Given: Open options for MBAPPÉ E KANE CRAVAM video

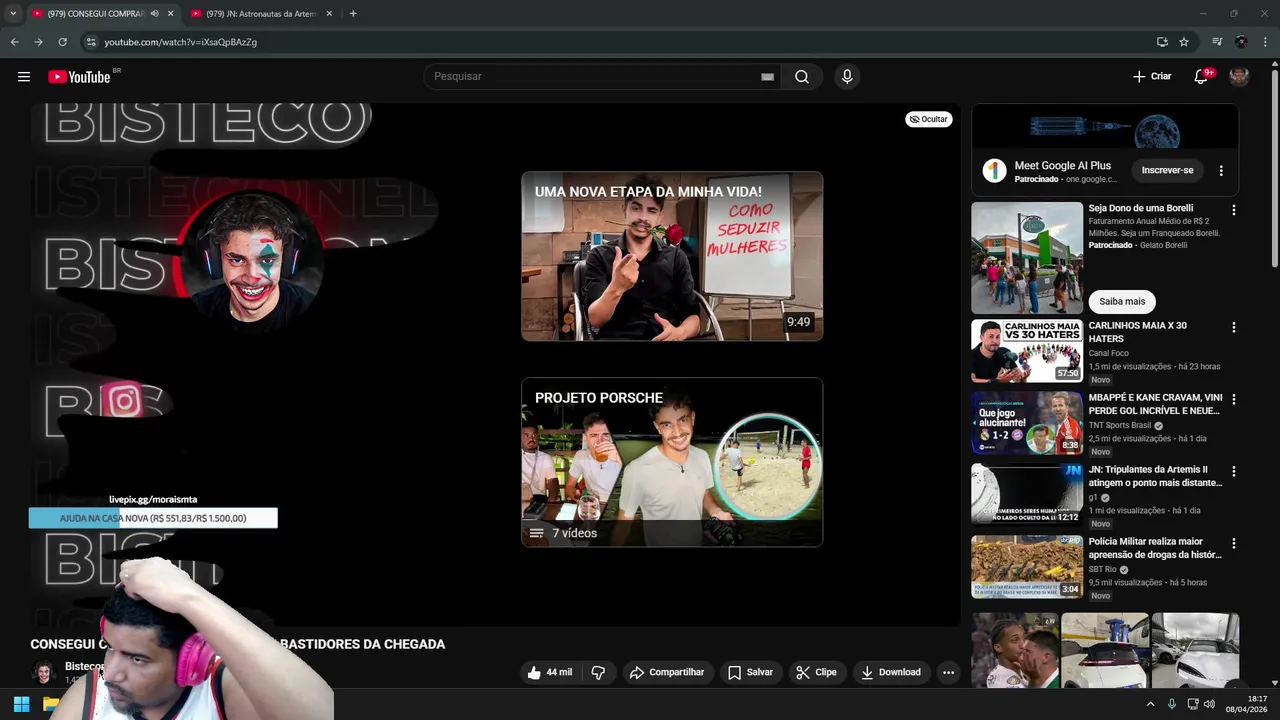Looking at the screenshot, I should [1233, 399].
